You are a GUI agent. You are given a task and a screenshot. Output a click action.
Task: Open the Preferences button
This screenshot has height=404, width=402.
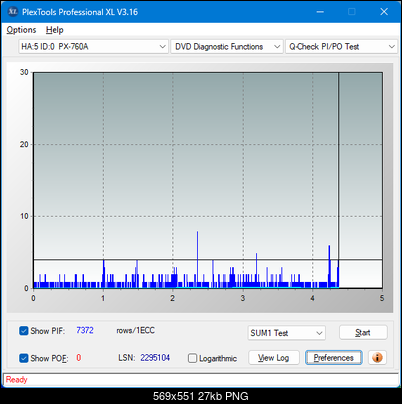click(333, 358)
